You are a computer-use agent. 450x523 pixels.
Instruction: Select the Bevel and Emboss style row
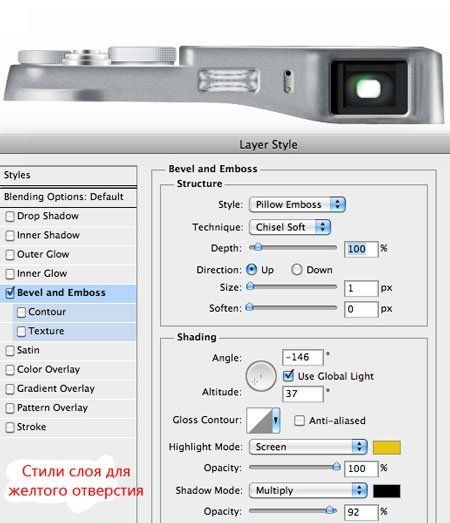tap(68, 293)
